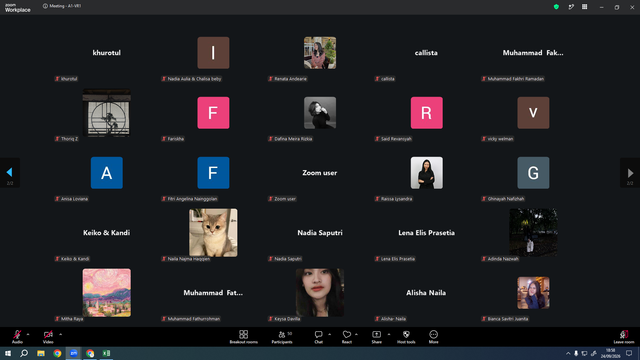The image size is (640, 360).
Task: Open File Explorer from taskbar
Action: 41,353
